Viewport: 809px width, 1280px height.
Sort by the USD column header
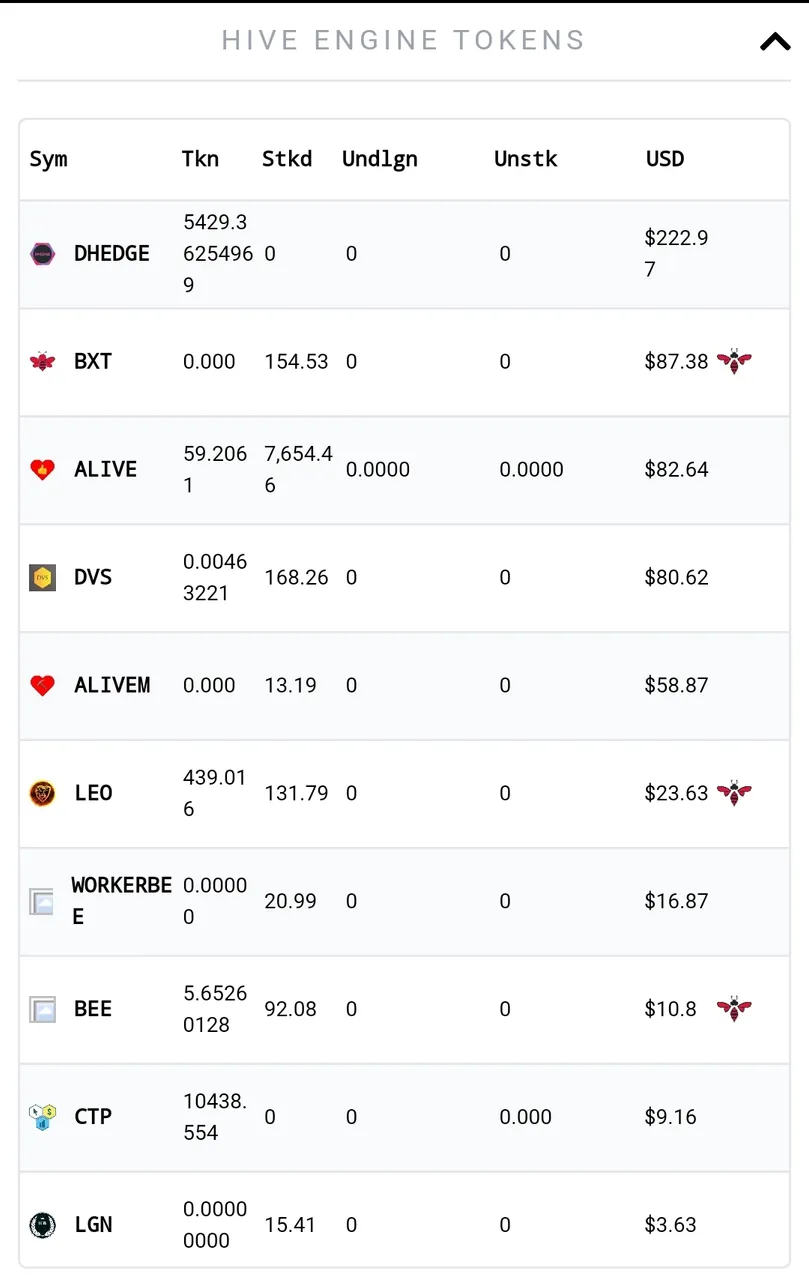665,159
